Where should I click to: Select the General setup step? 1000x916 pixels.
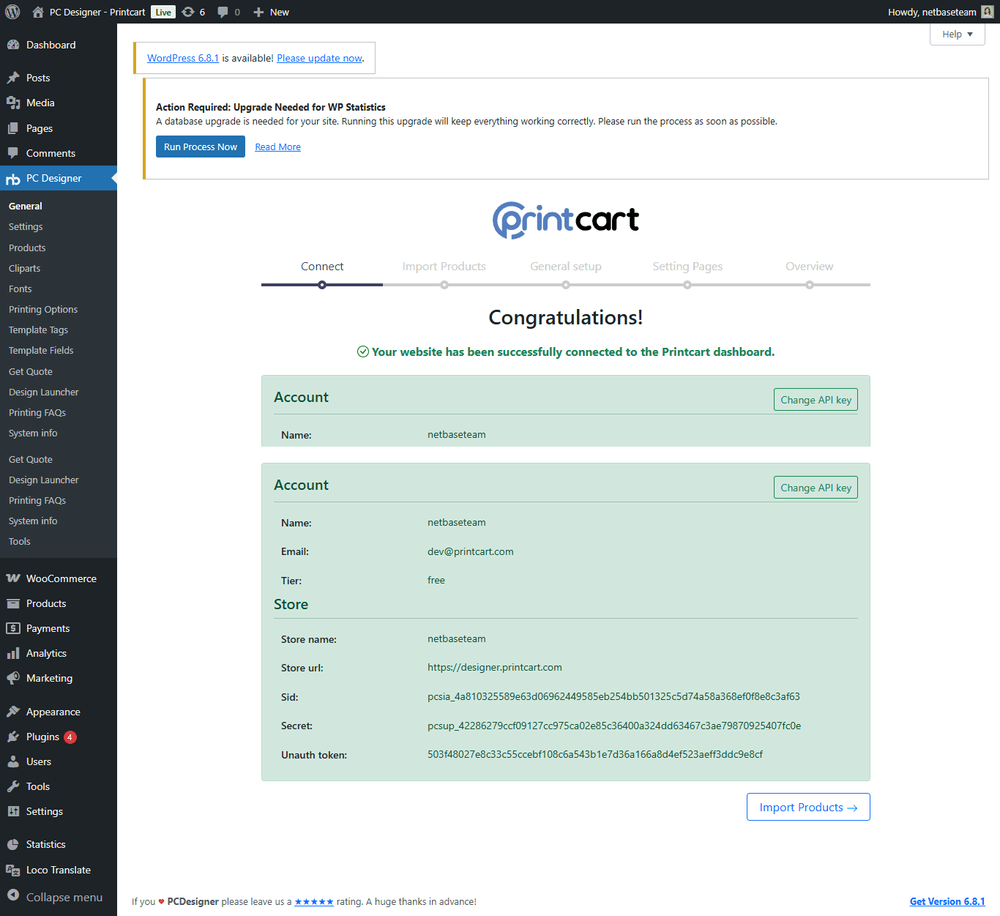(x=566, y=267)
